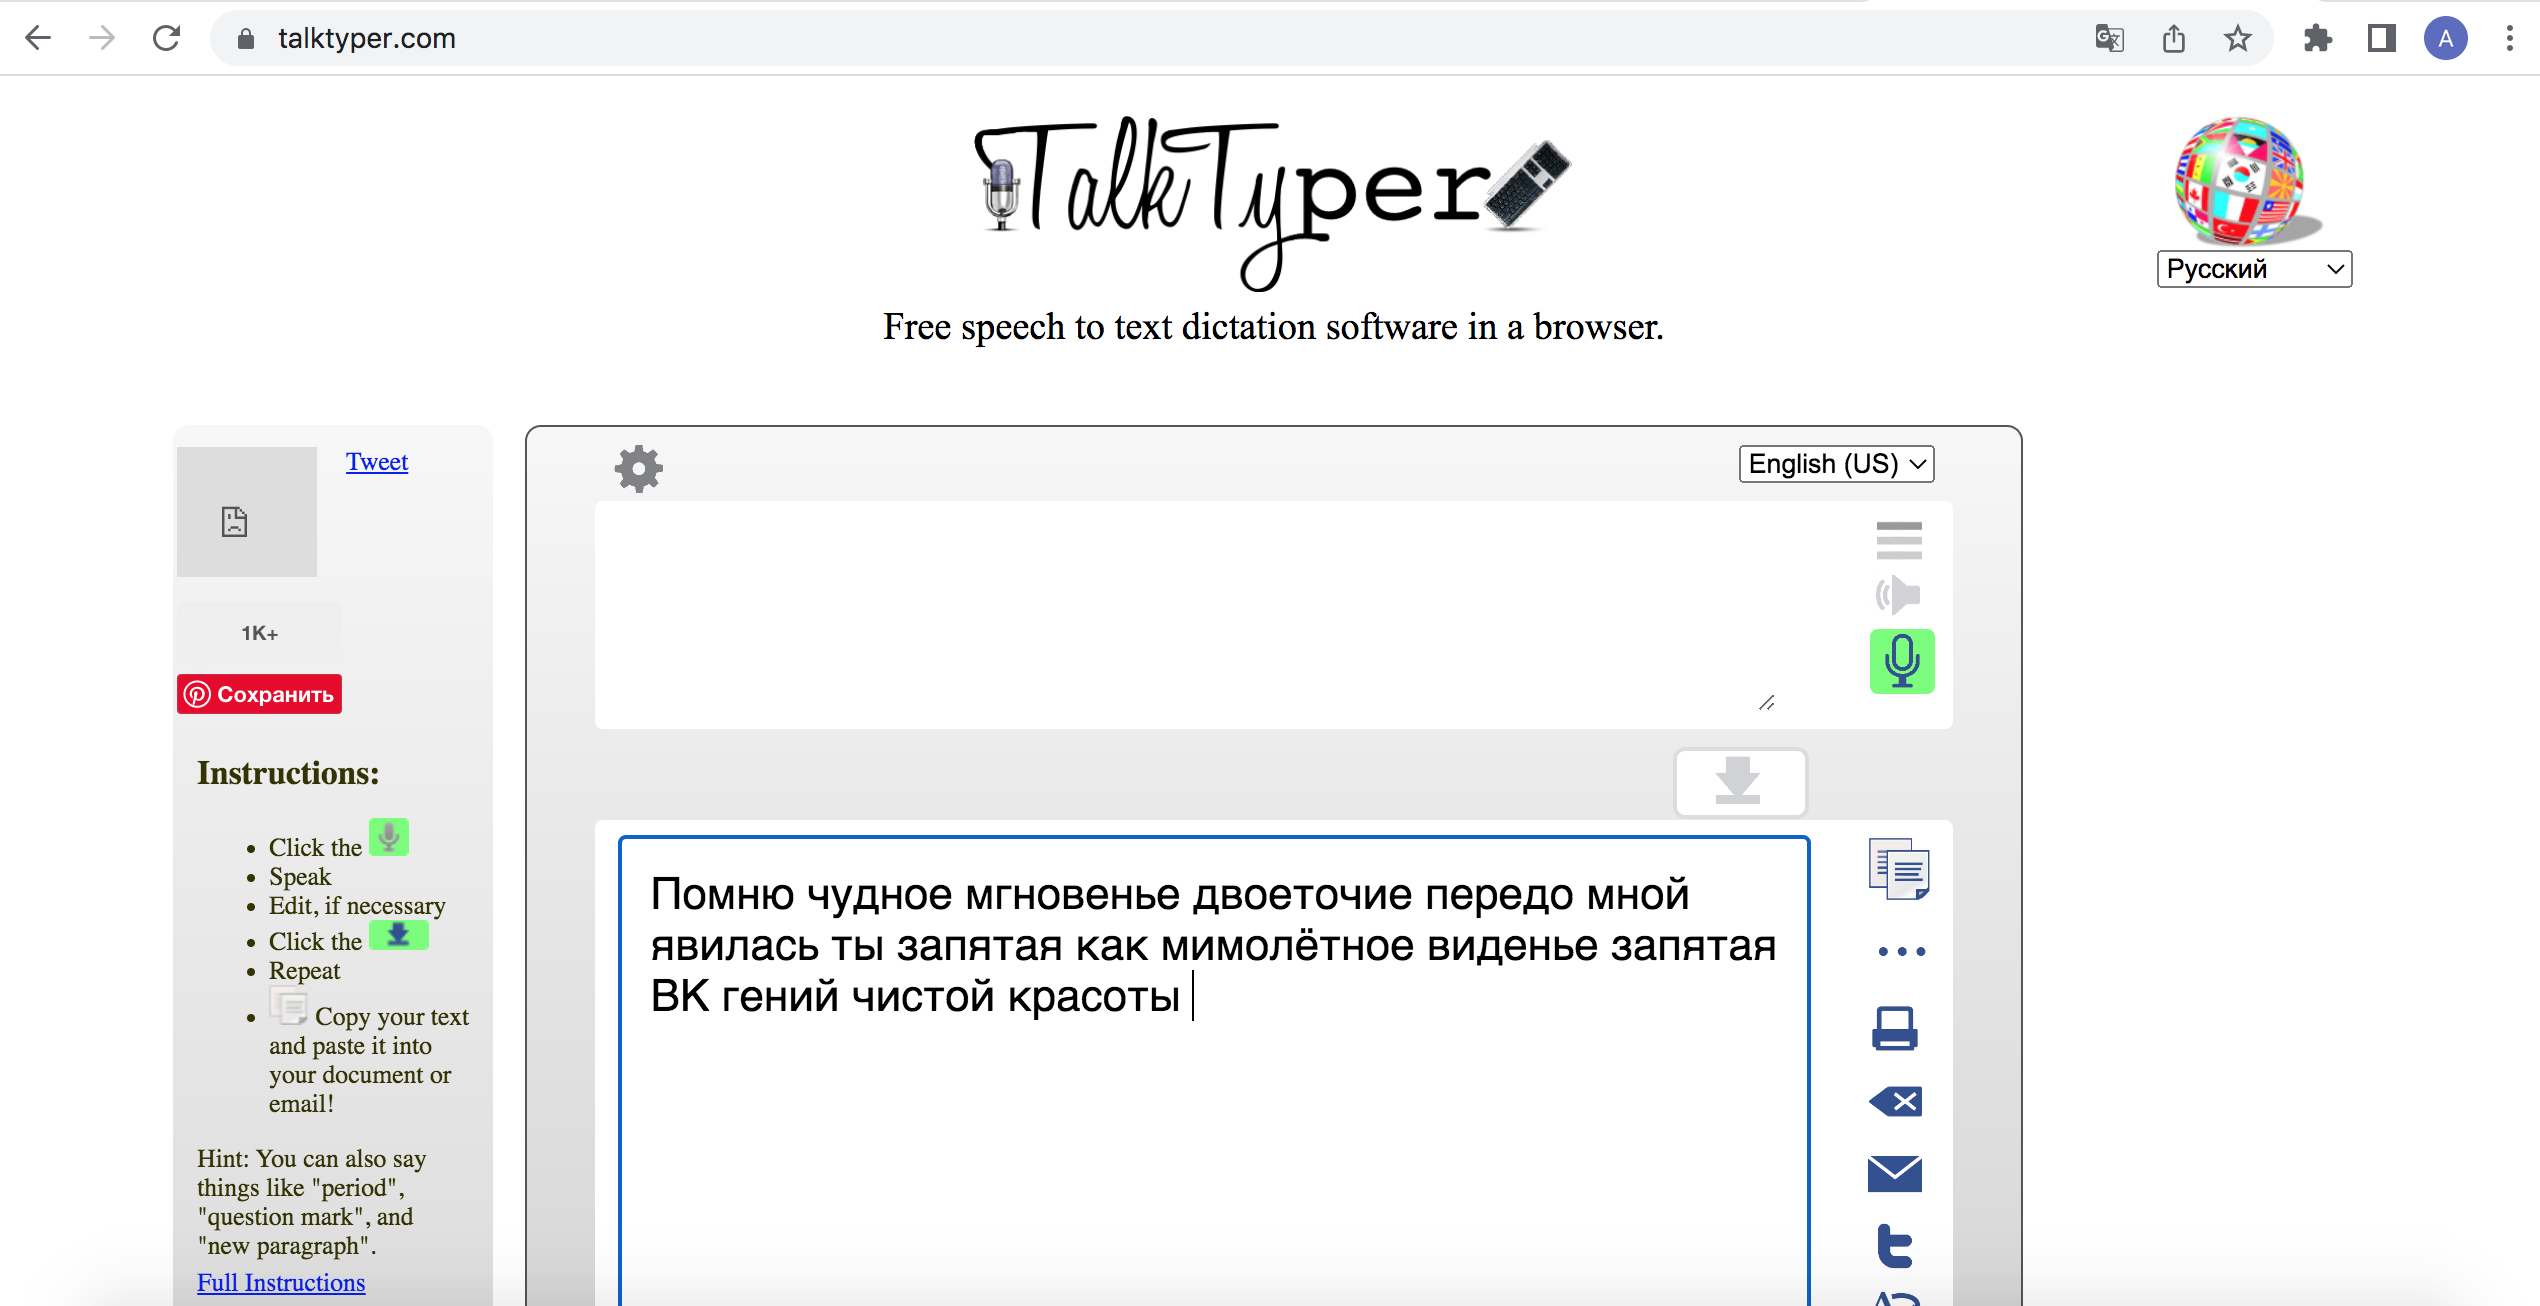Viewport: 2540px width, 1306px height.
Task: Bookmark this page with the star icon
Action: 2237,39
